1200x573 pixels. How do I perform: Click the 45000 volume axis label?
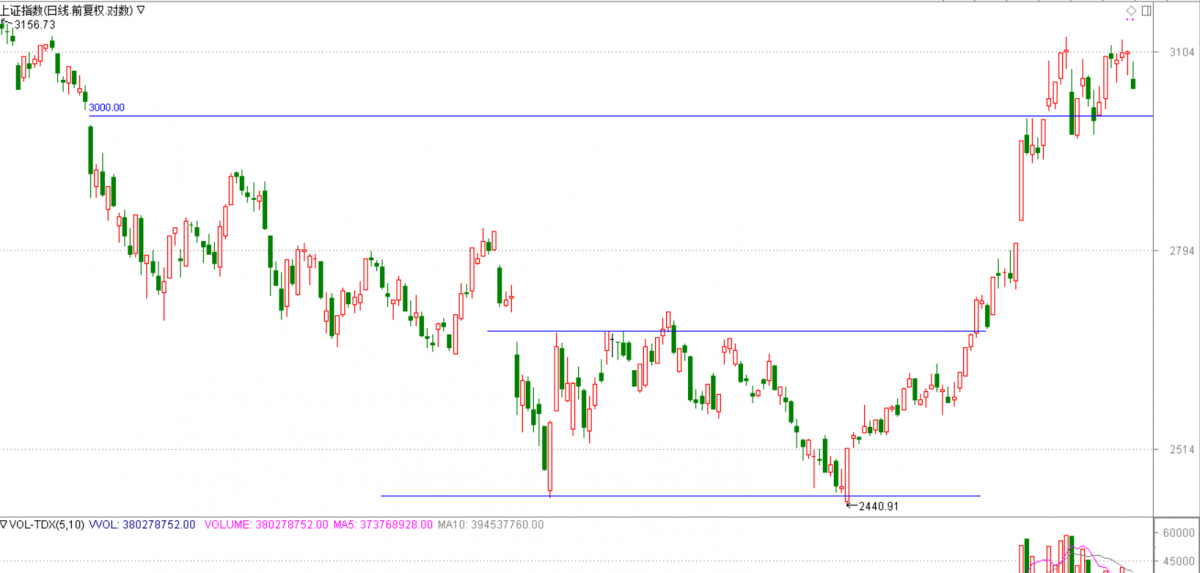[x=1180, y=562]
